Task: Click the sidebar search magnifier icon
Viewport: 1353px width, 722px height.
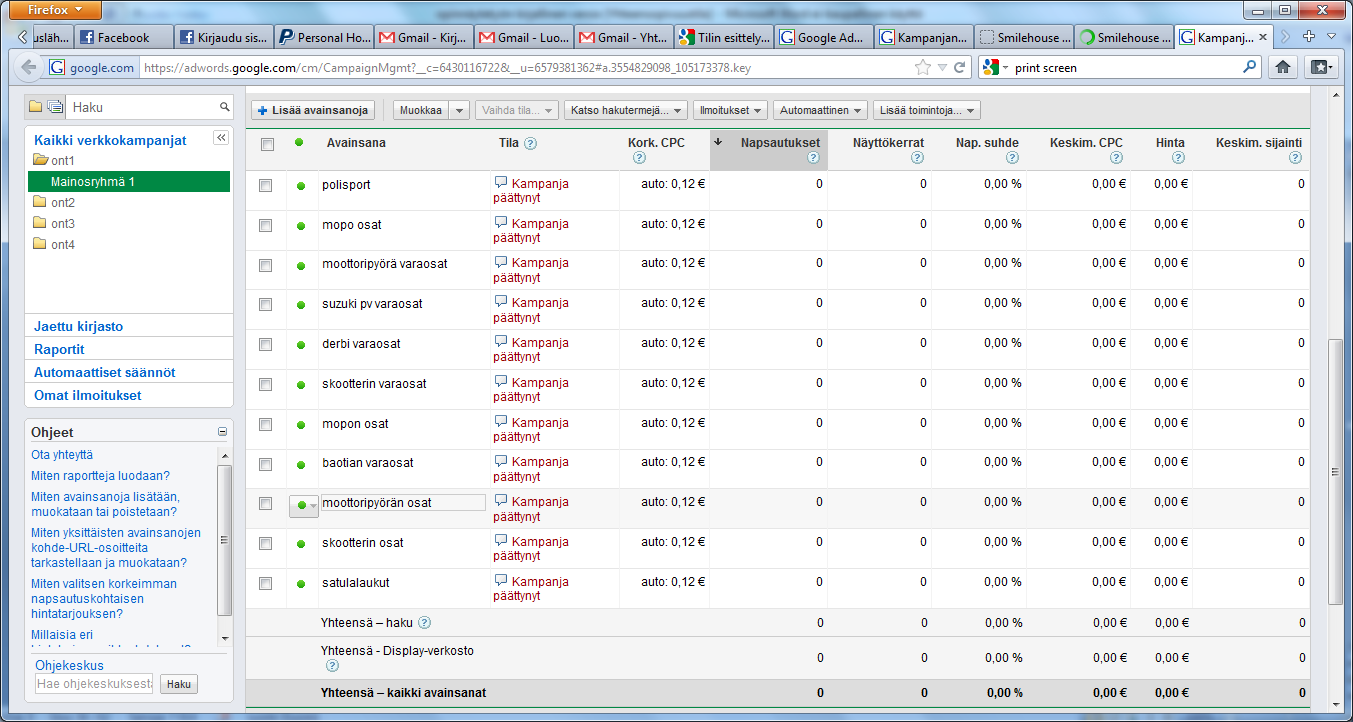Action: [x=225, y=107]
